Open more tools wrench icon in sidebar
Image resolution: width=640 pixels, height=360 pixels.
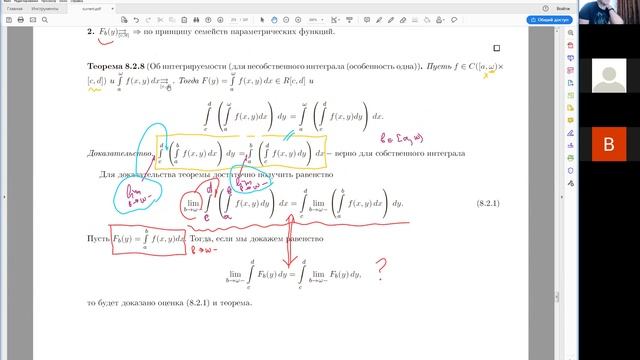[571, 183]
